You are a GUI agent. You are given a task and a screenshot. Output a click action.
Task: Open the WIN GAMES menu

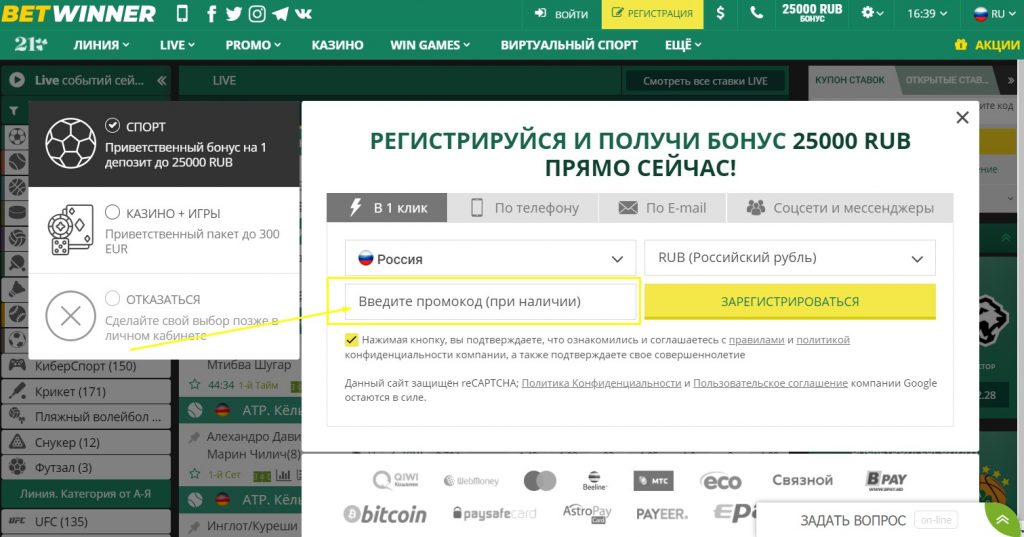(x=430, y=45)
